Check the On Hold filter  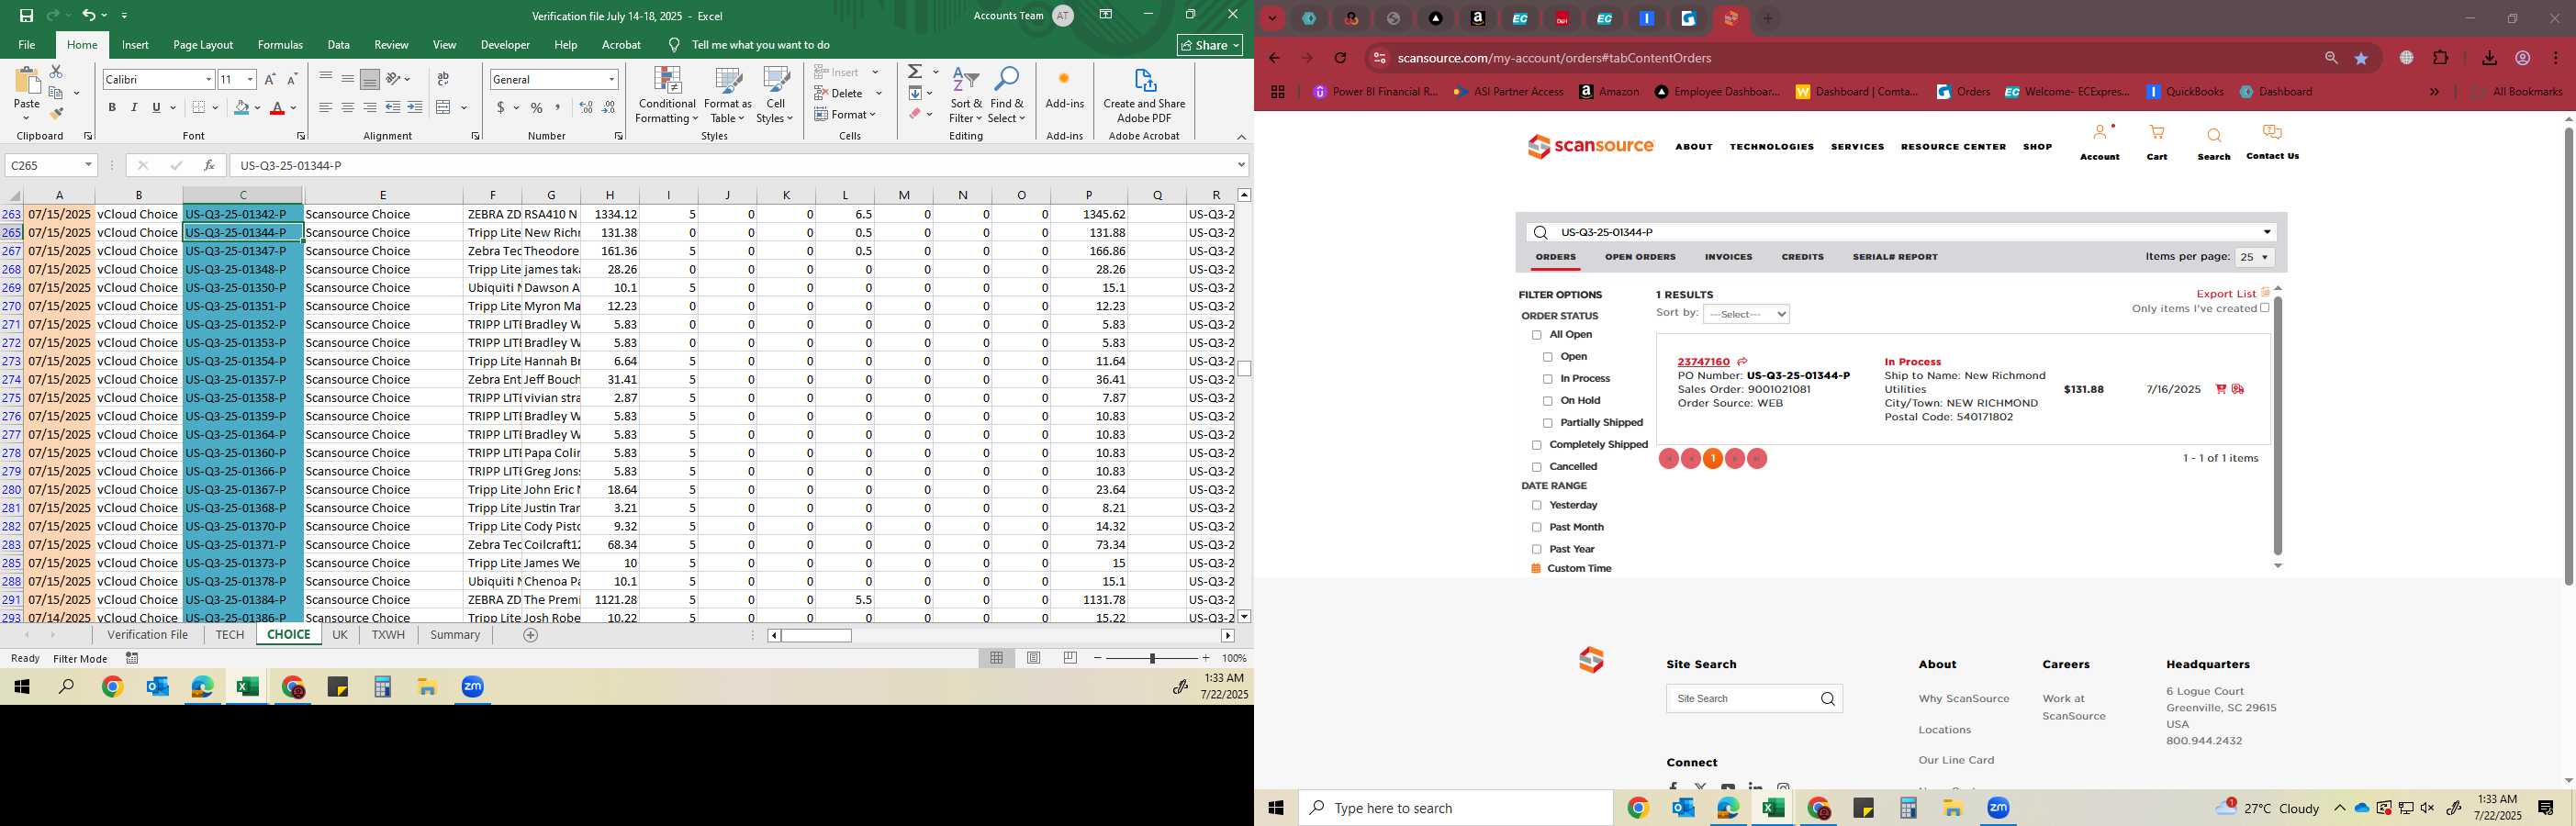pyautogui.click(x=1548, y=401)
